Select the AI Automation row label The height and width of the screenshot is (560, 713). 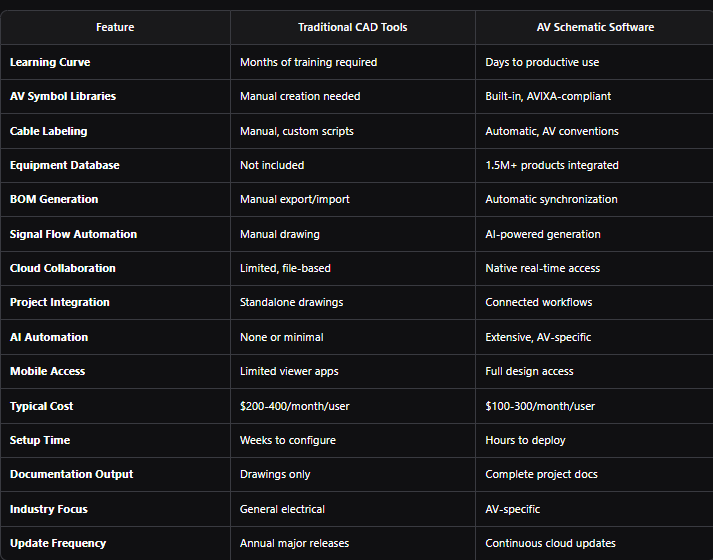(49, 337)
